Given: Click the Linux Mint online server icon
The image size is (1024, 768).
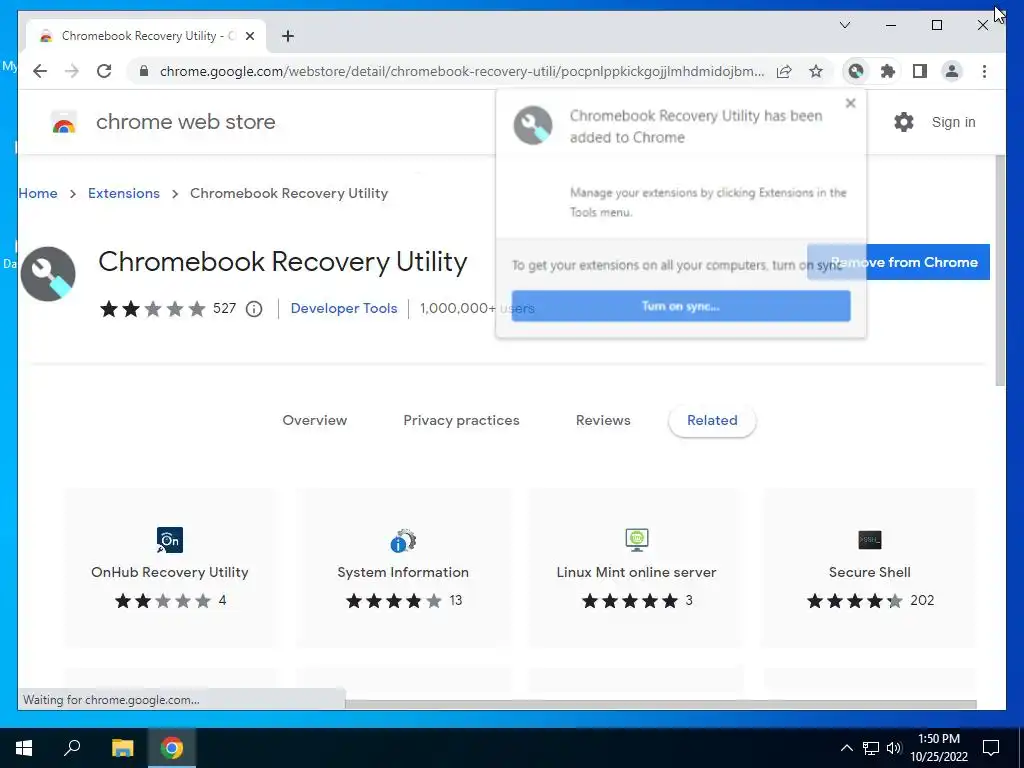Looking at the screenshot, I should [637, 539].
